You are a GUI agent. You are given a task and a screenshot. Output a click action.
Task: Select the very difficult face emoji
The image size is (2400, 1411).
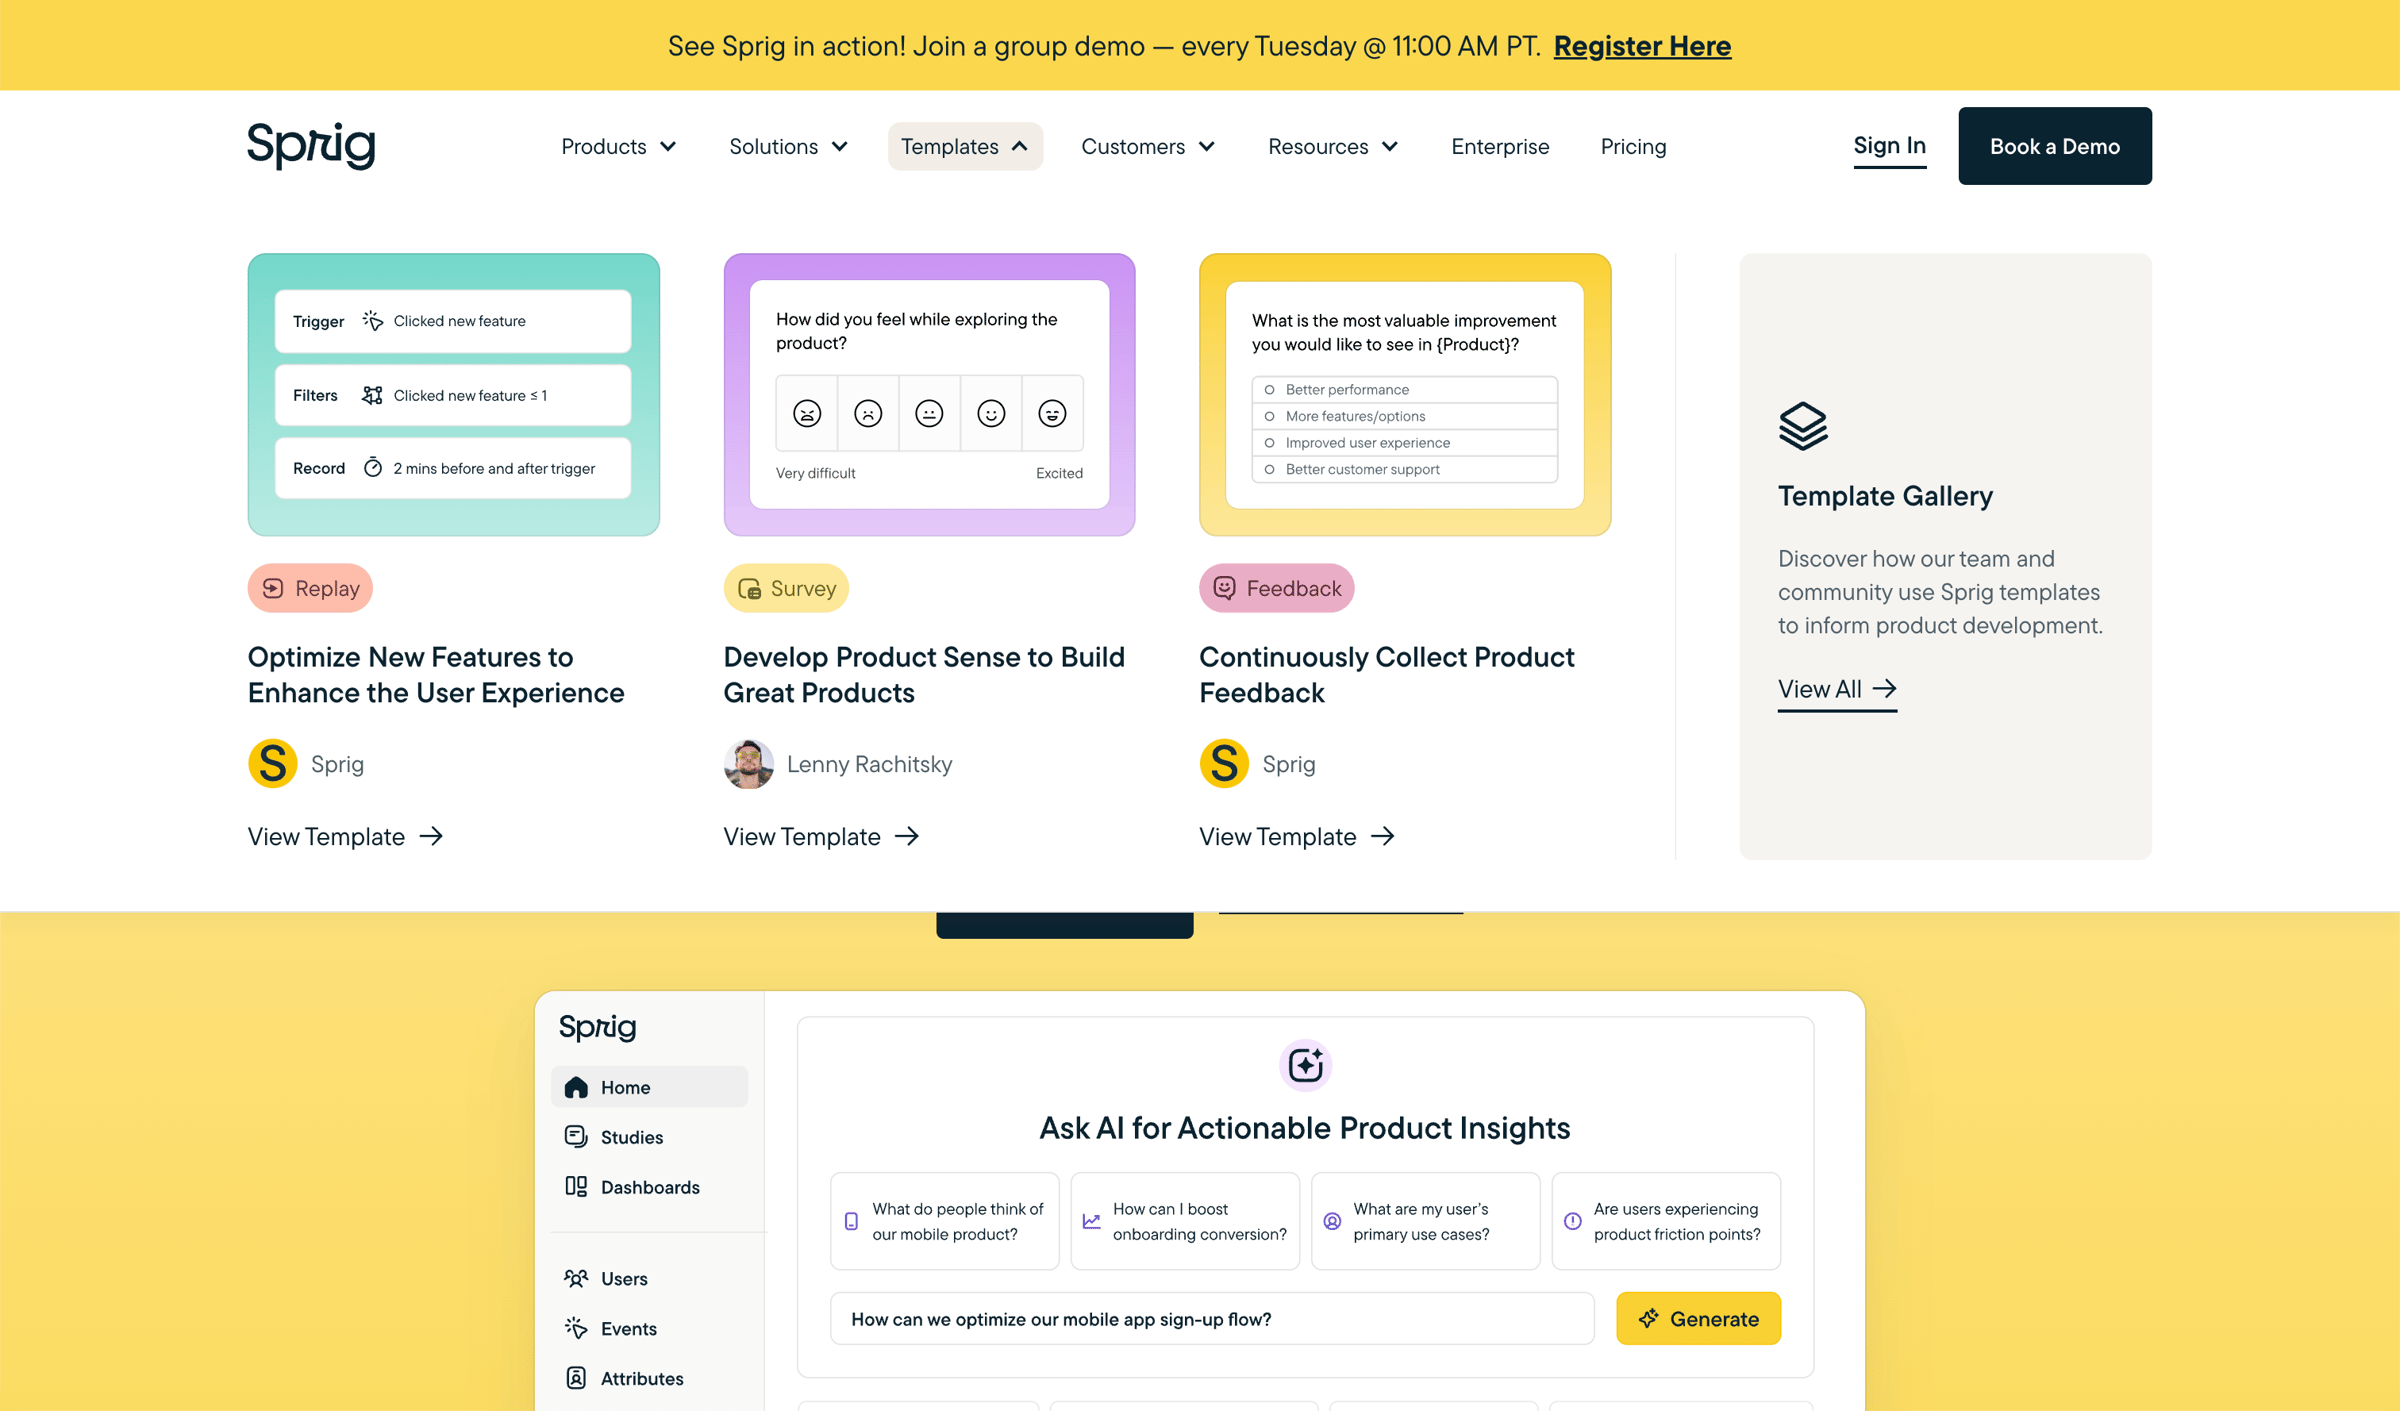(x=807, y=413)
